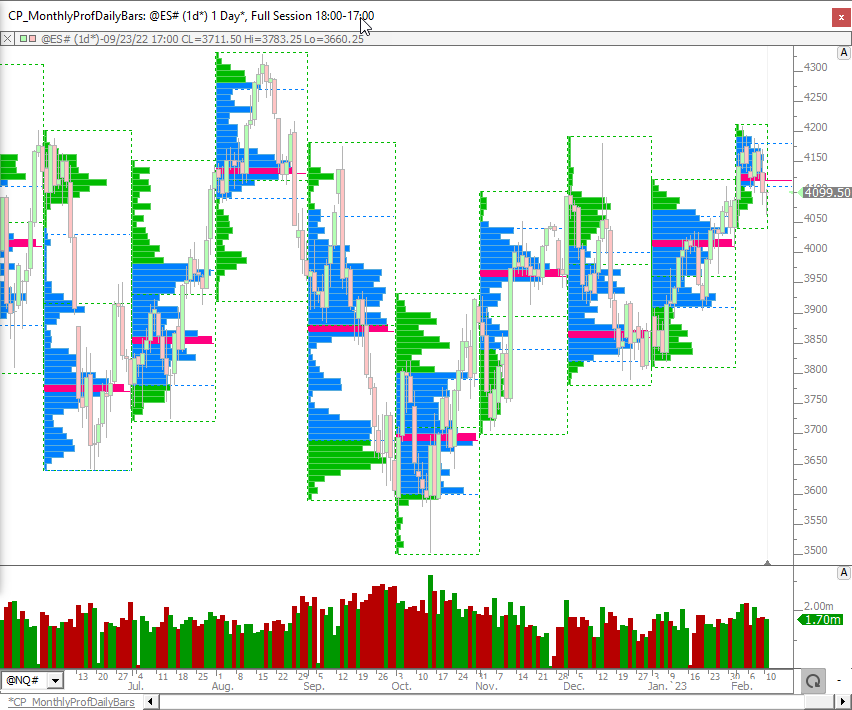Click the 4000 price axis label
This screenshot has width=852, height=710.
(816, 248)
